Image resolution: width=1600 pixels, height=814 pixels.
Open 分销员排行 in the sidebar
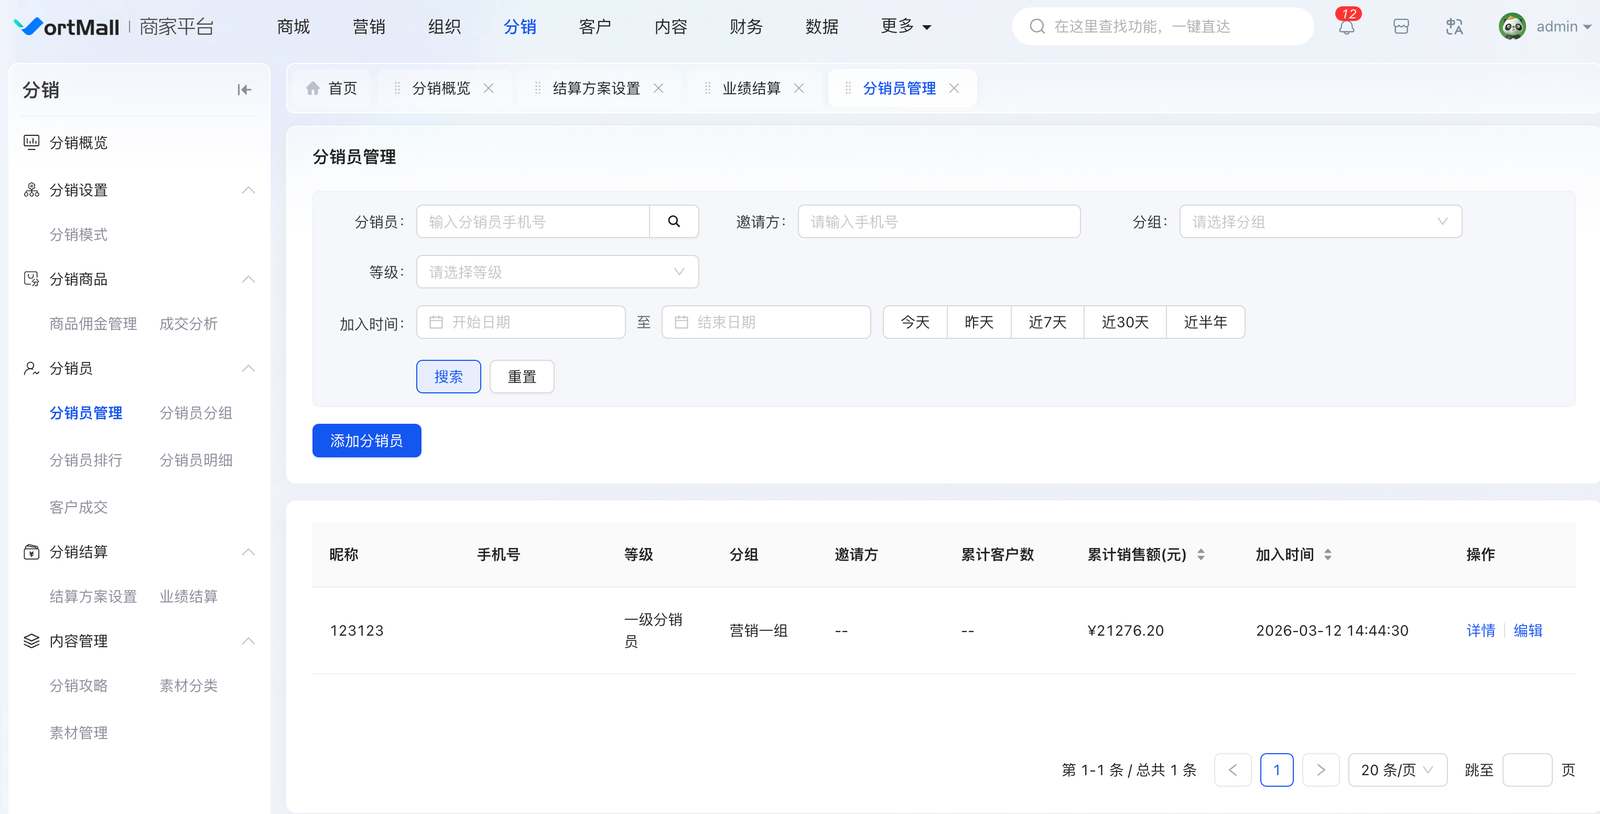click(x=86, y=460)
